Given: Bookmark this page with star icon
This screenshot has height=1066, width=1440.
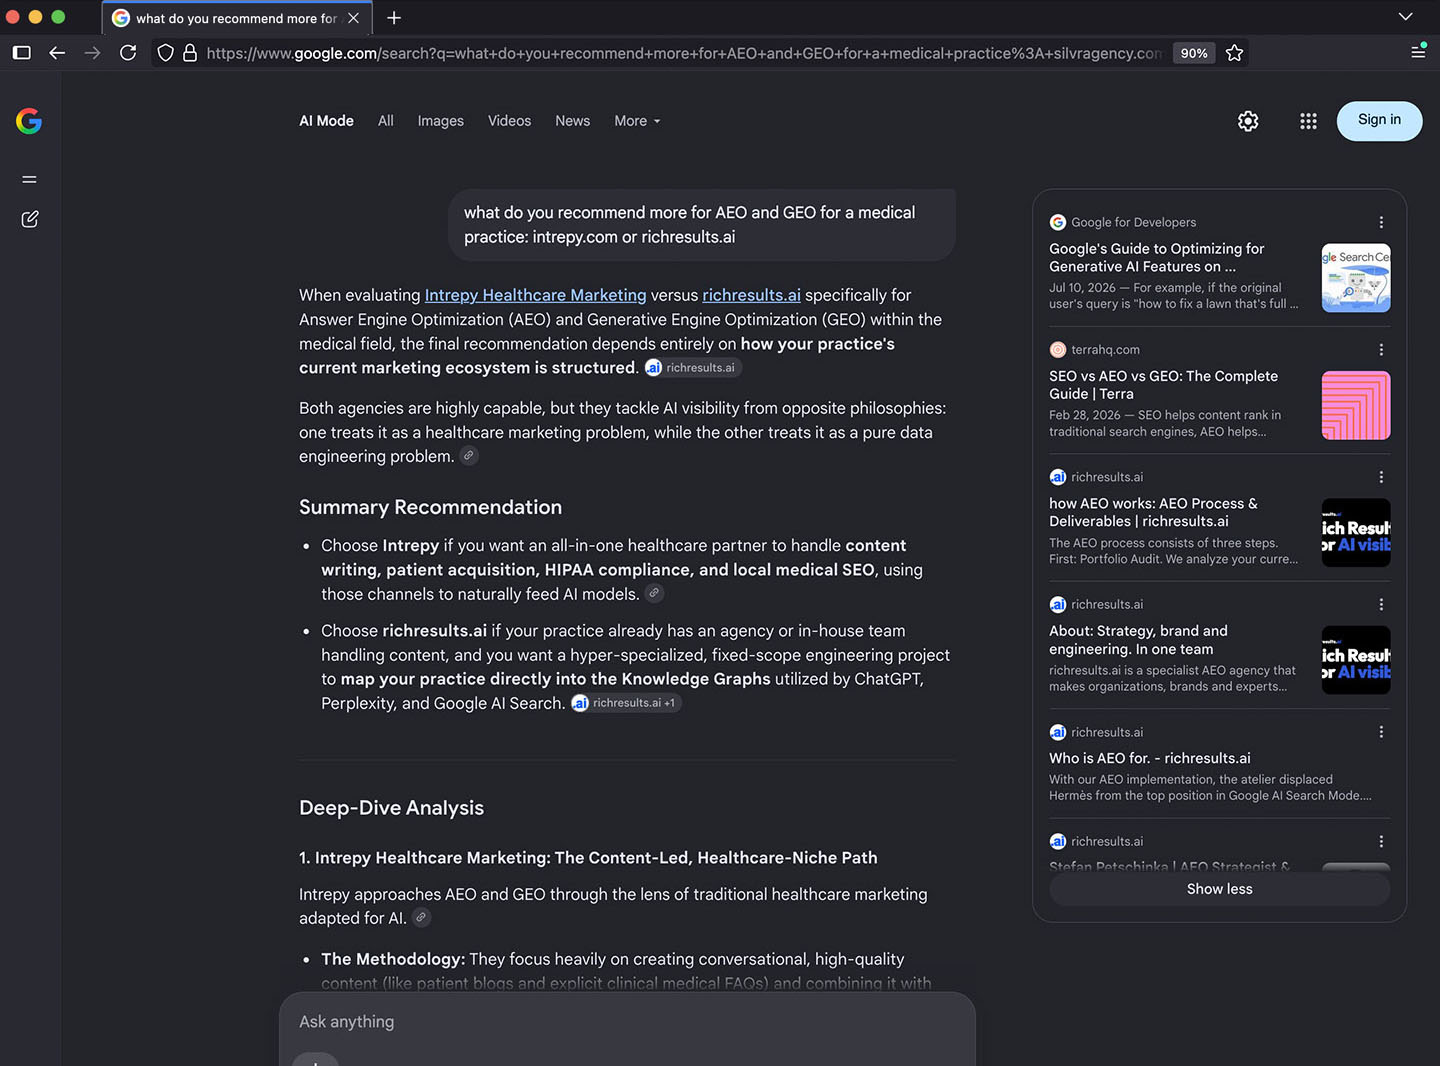Looking at the screenshot, I should [x=1234, y=53].
